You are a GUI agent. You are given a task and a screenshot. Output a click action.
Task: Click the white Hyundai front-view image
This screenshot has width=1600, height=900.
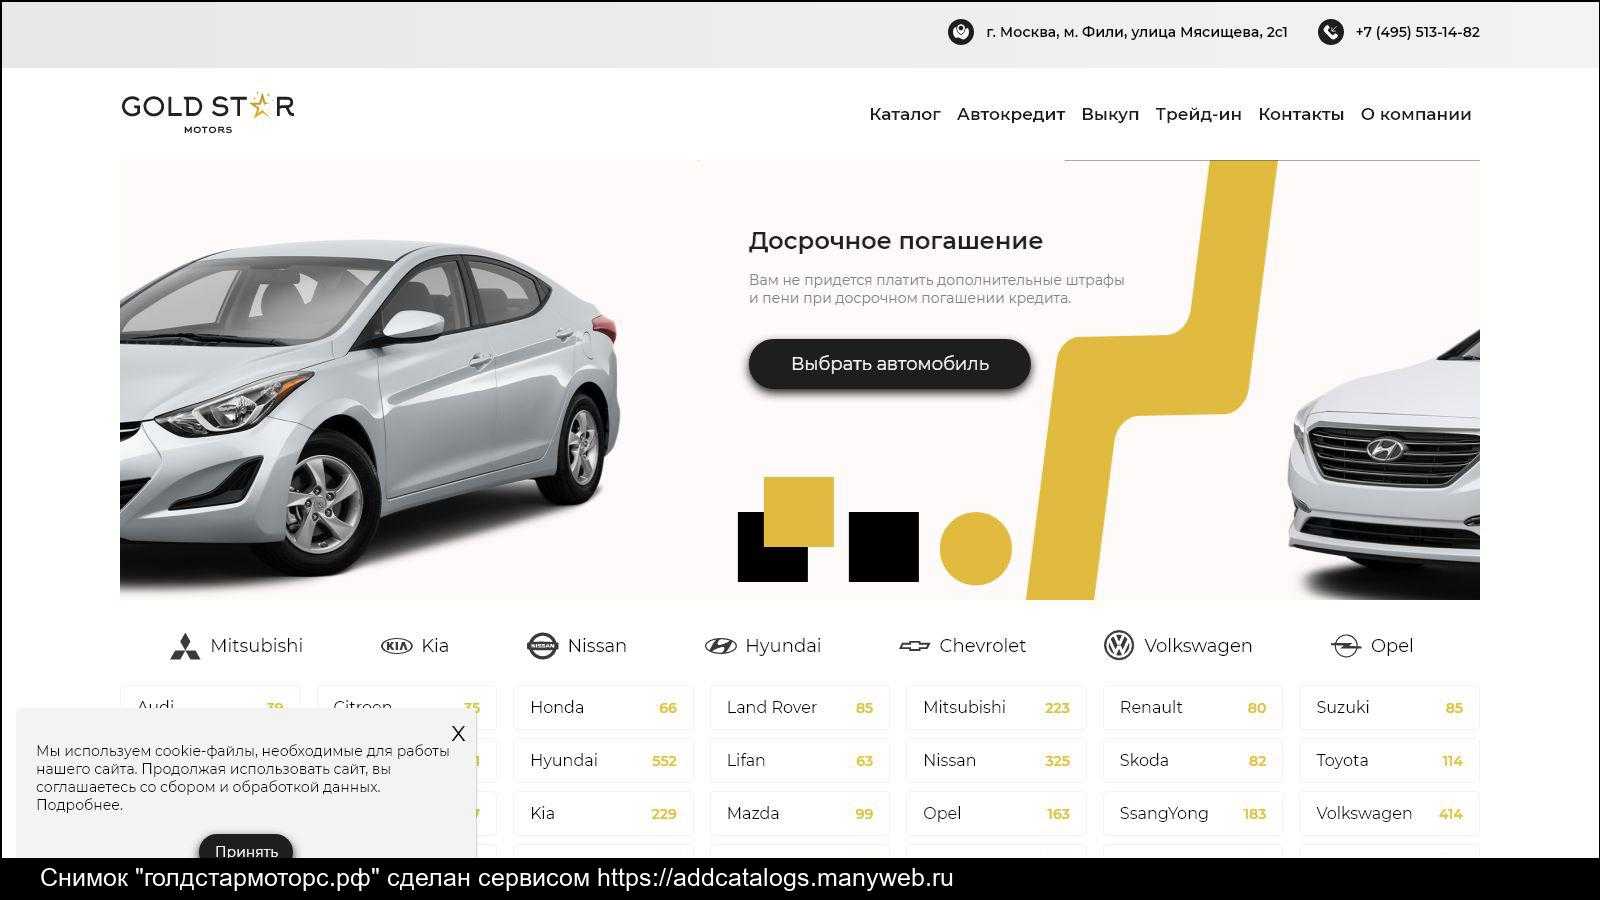pyautogui.click(x=1383, y=465)
